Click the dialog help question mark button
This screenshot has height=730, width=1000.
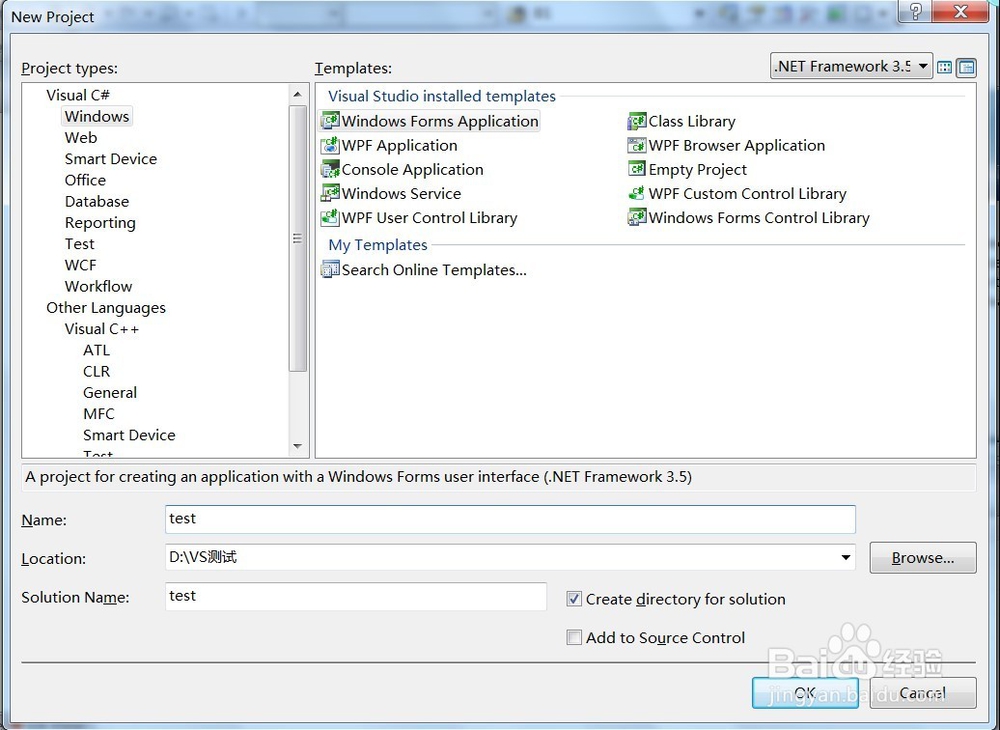pyautogui.click(x=915, y=12)
